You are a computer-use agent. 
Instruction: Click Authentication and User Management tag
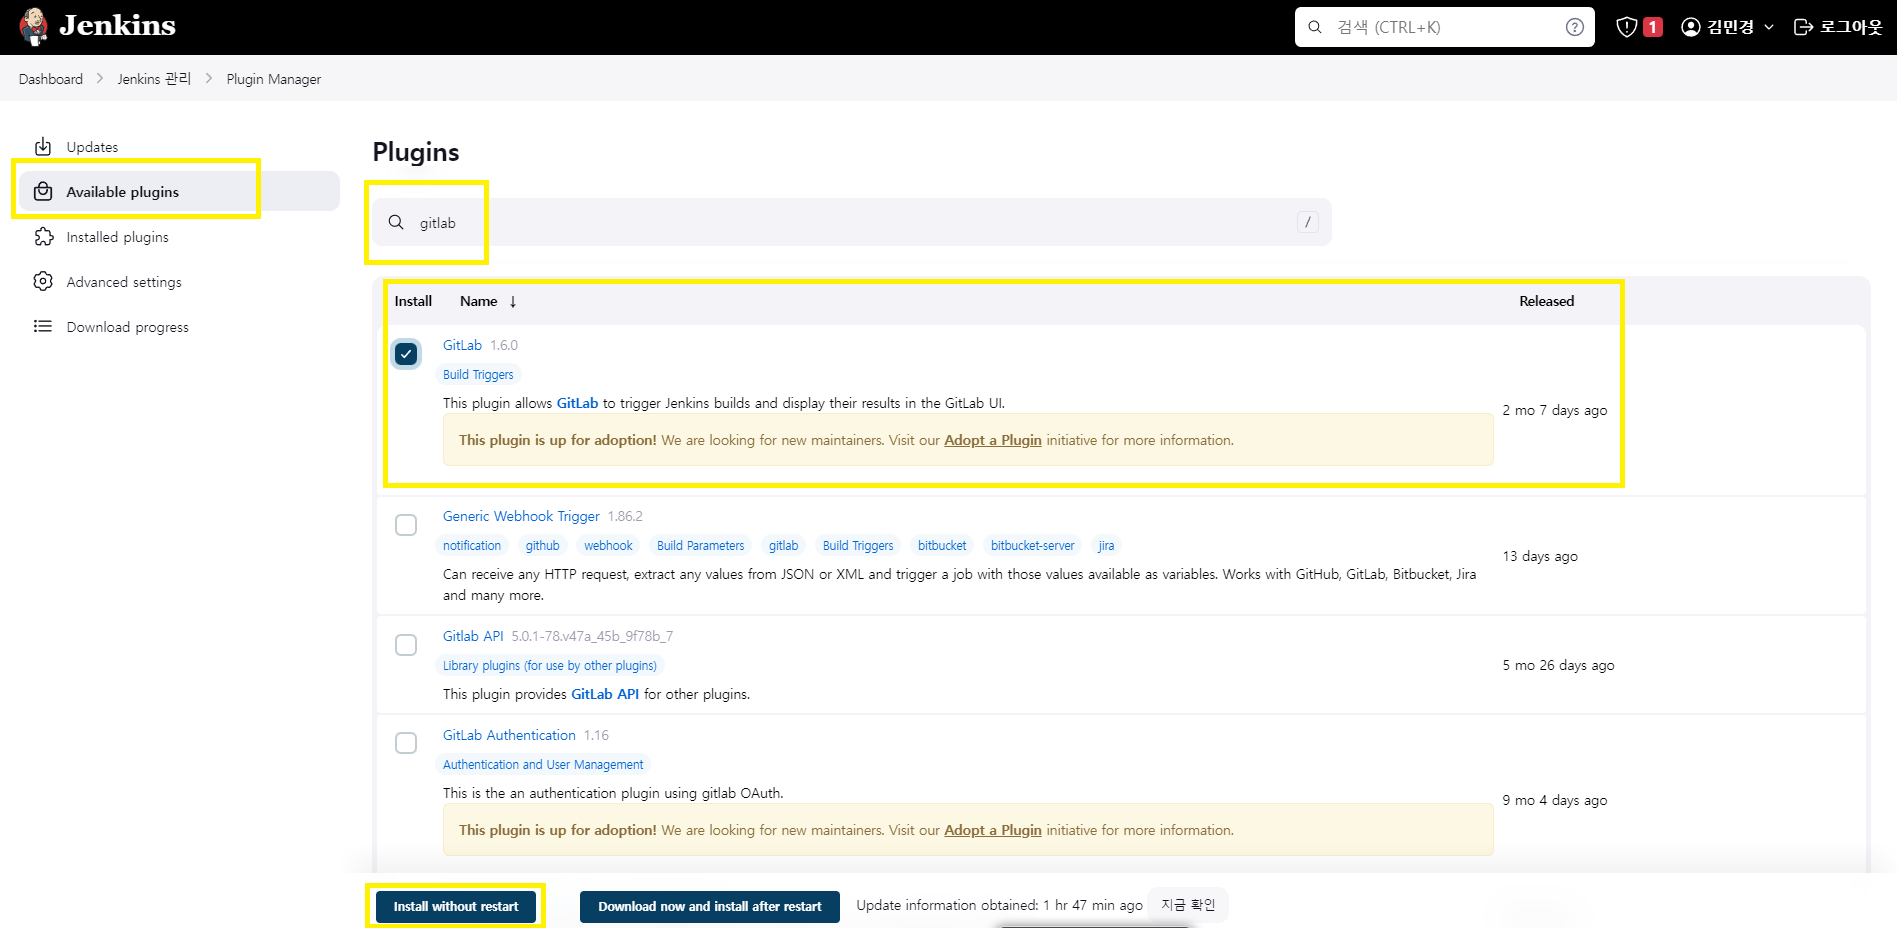[x=543, y=765]
